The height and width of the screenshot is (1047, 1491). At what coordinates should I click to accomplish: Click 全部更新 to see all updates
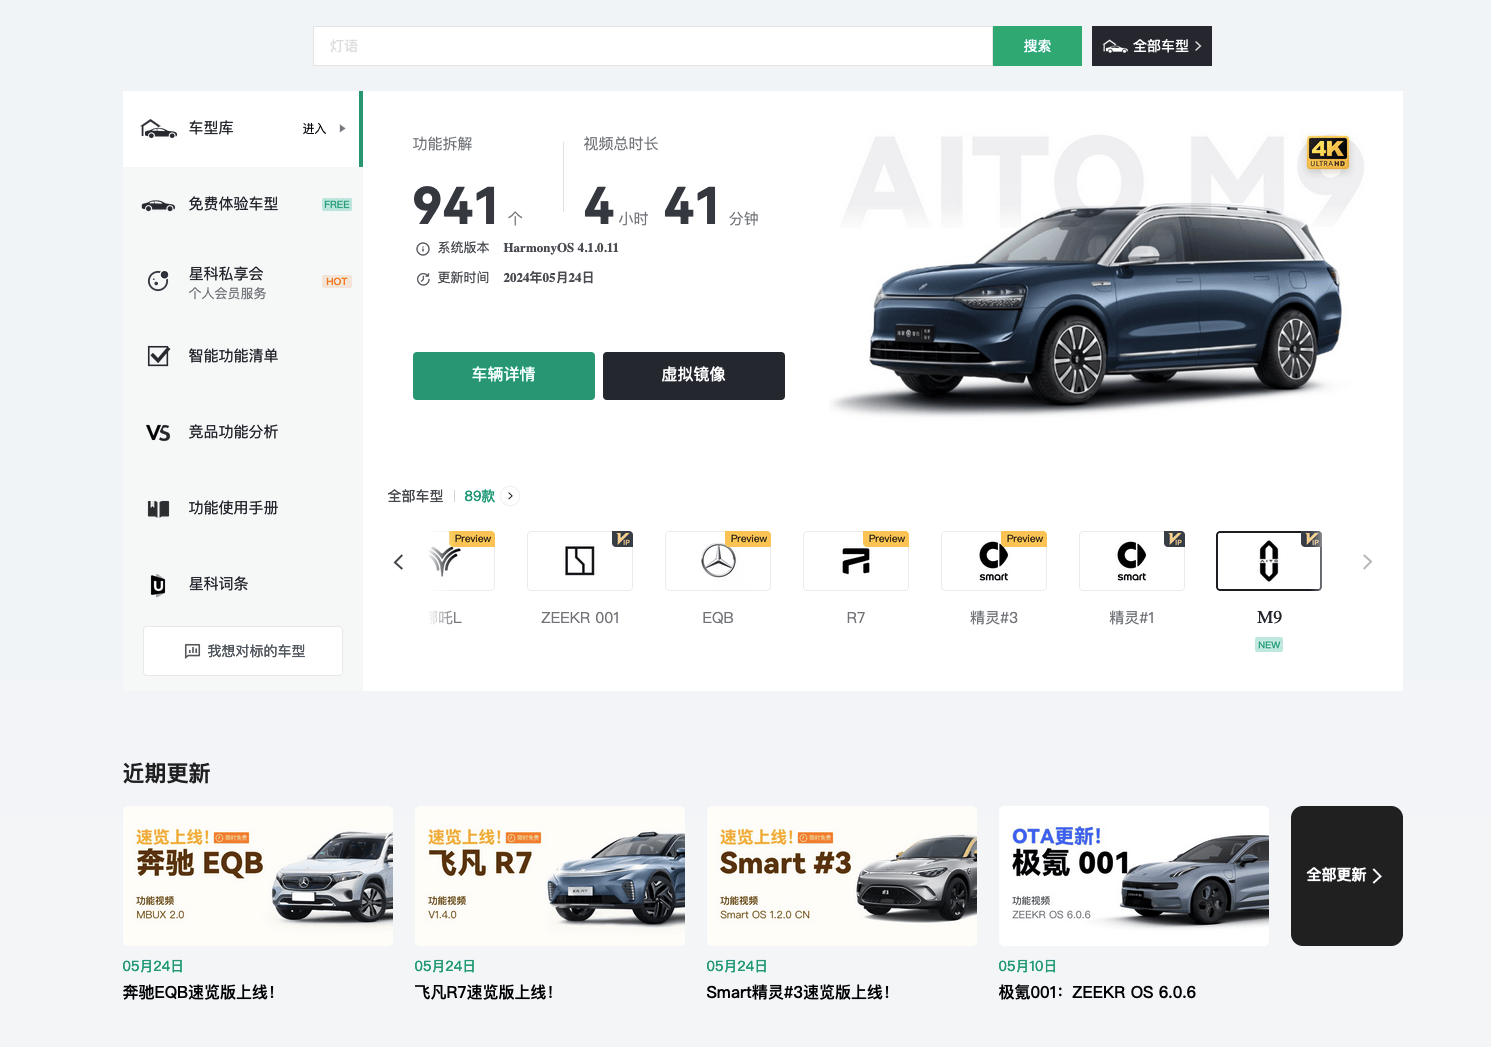pyautogui.click(x=1346, y=875)
